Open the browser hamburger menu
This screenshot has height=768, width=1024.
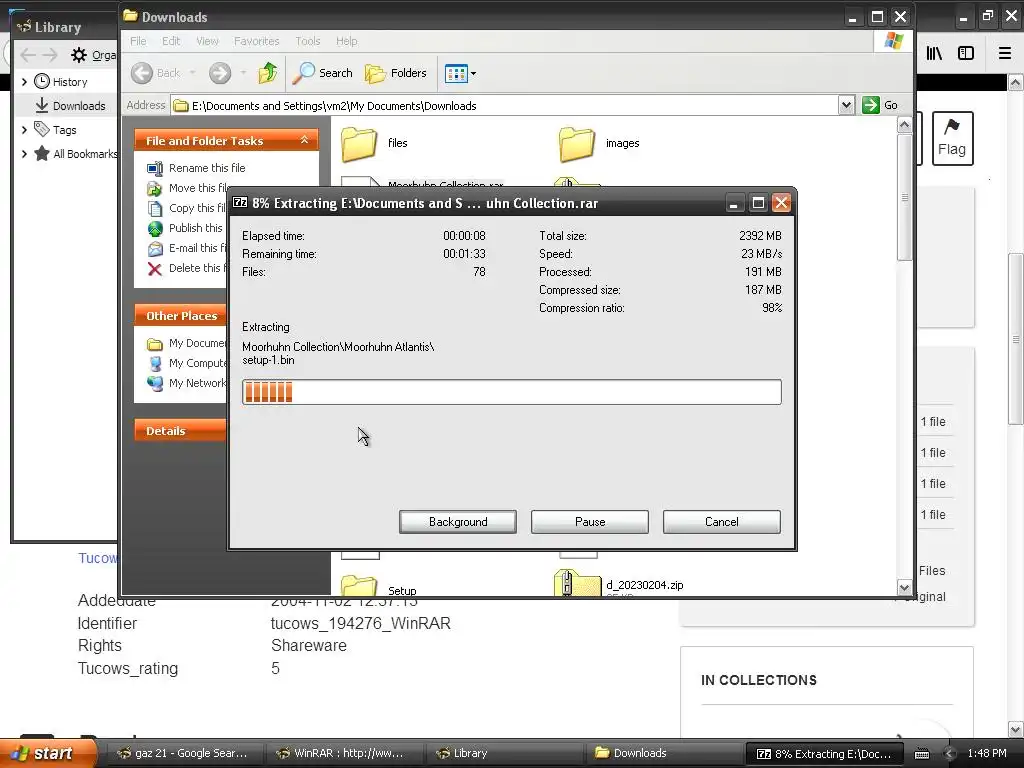pos(1005,54)
